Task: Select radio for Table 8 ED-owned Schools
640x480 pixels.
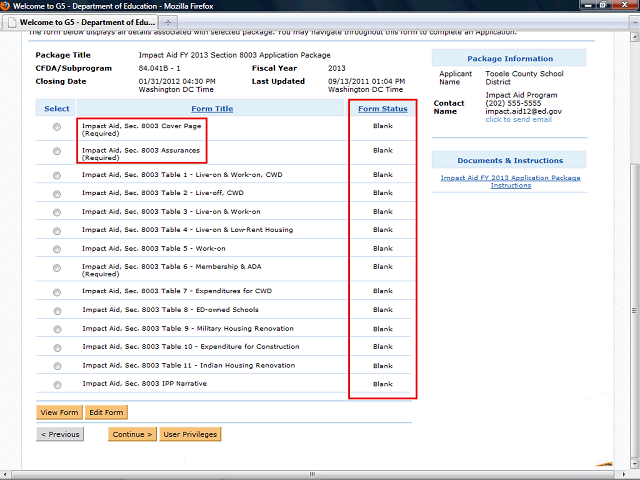Action: tap(57, 311)
